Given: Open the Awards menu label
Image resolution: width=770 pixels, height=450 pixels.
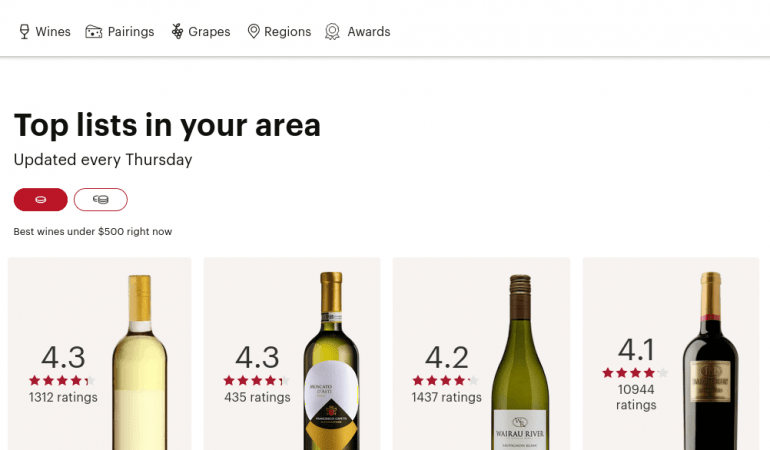Looking at the screenshot, I should [x=369, y=32].
